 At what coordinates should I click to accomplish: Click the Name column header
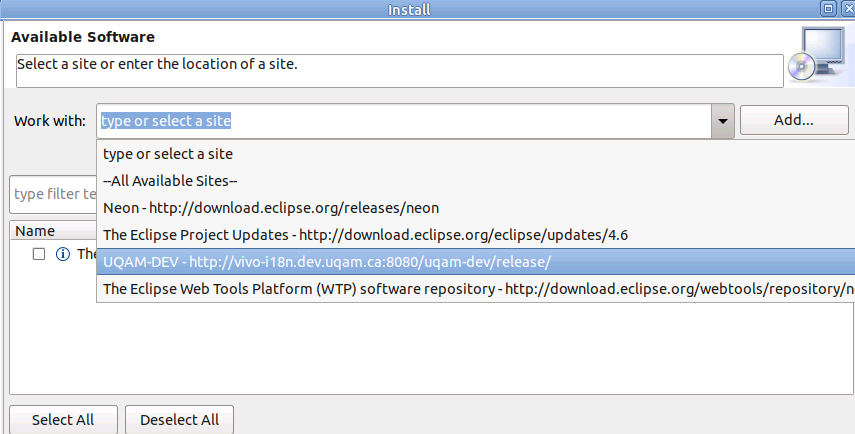pos(53,231)
